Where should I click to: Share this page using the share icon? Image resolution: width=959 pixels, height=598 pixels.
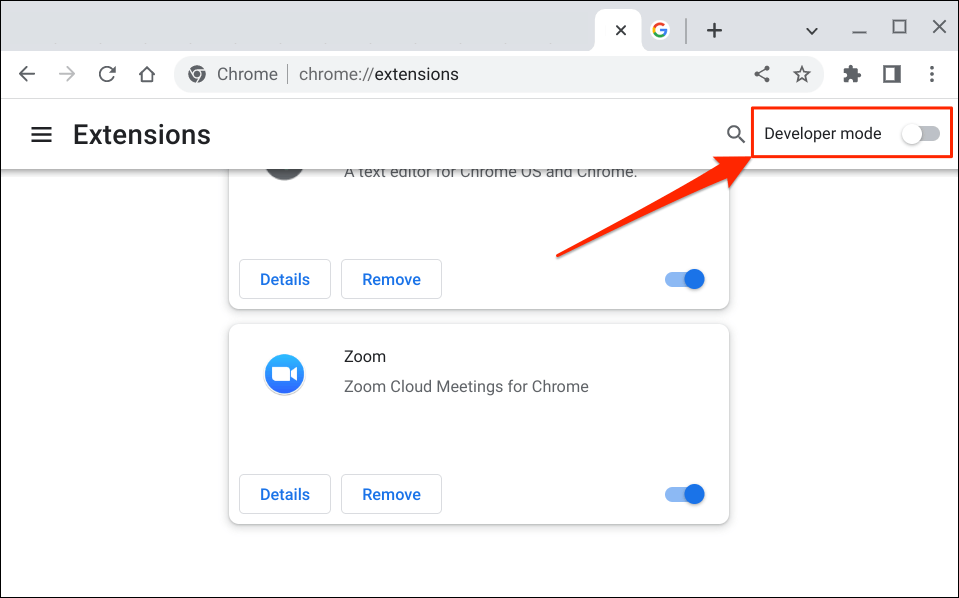point(762,74)
